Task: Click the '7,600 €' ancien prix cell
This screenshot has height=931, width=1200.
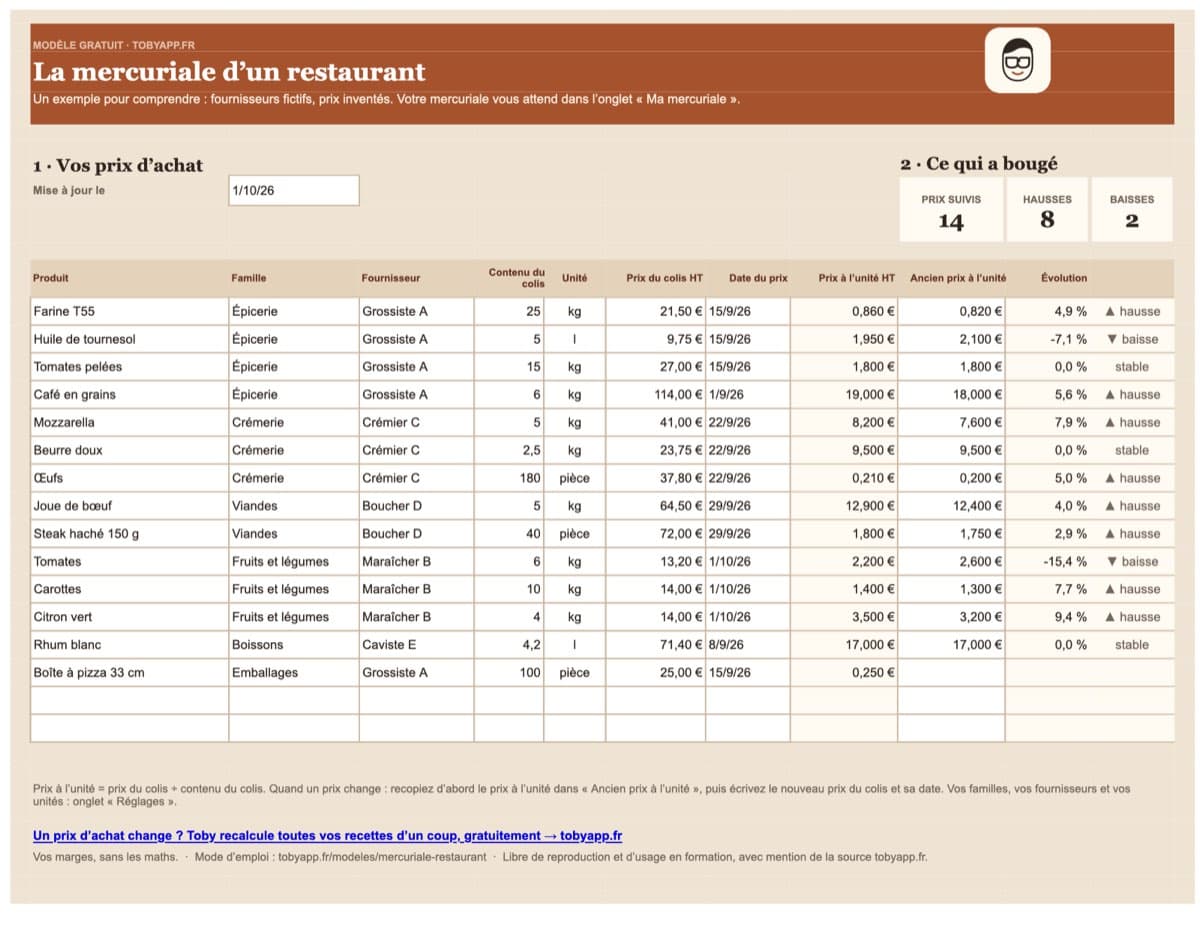Action: click(951, 422)
